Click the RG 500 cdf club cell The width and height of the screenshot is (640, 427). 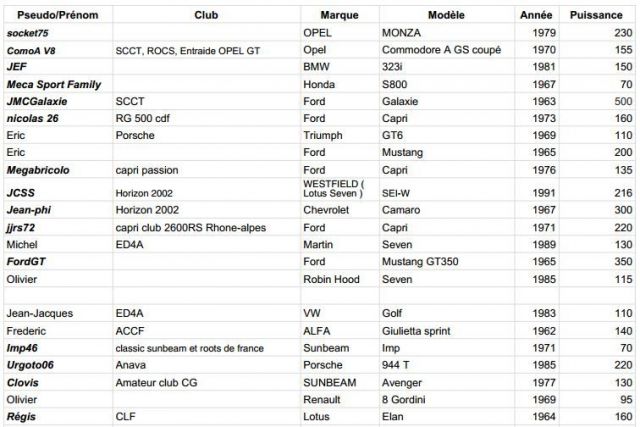click(147, 118)
